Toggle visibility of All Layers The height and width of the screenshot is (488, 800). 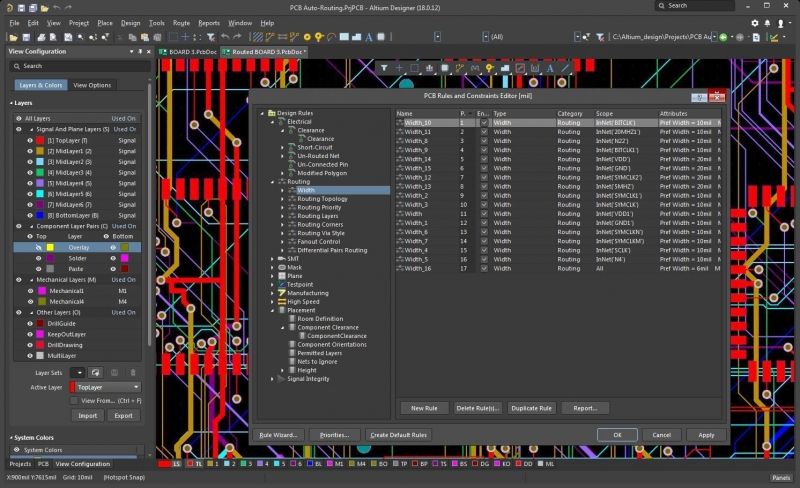coord(19,118)
